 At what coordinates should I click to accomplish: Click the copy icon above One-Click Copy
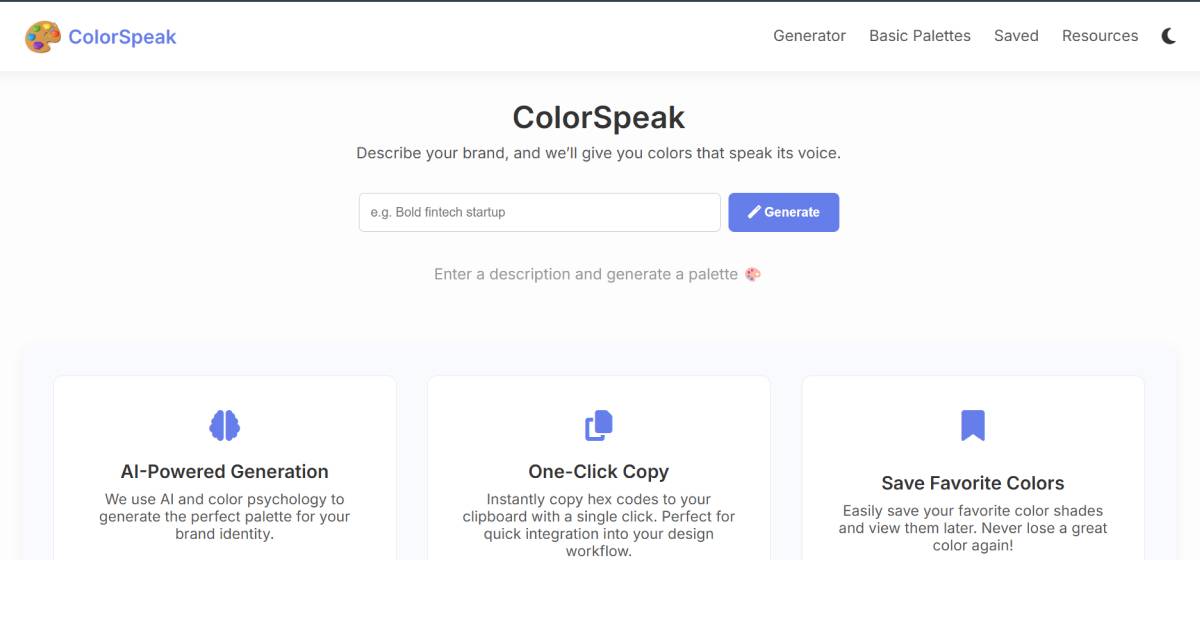598,425
